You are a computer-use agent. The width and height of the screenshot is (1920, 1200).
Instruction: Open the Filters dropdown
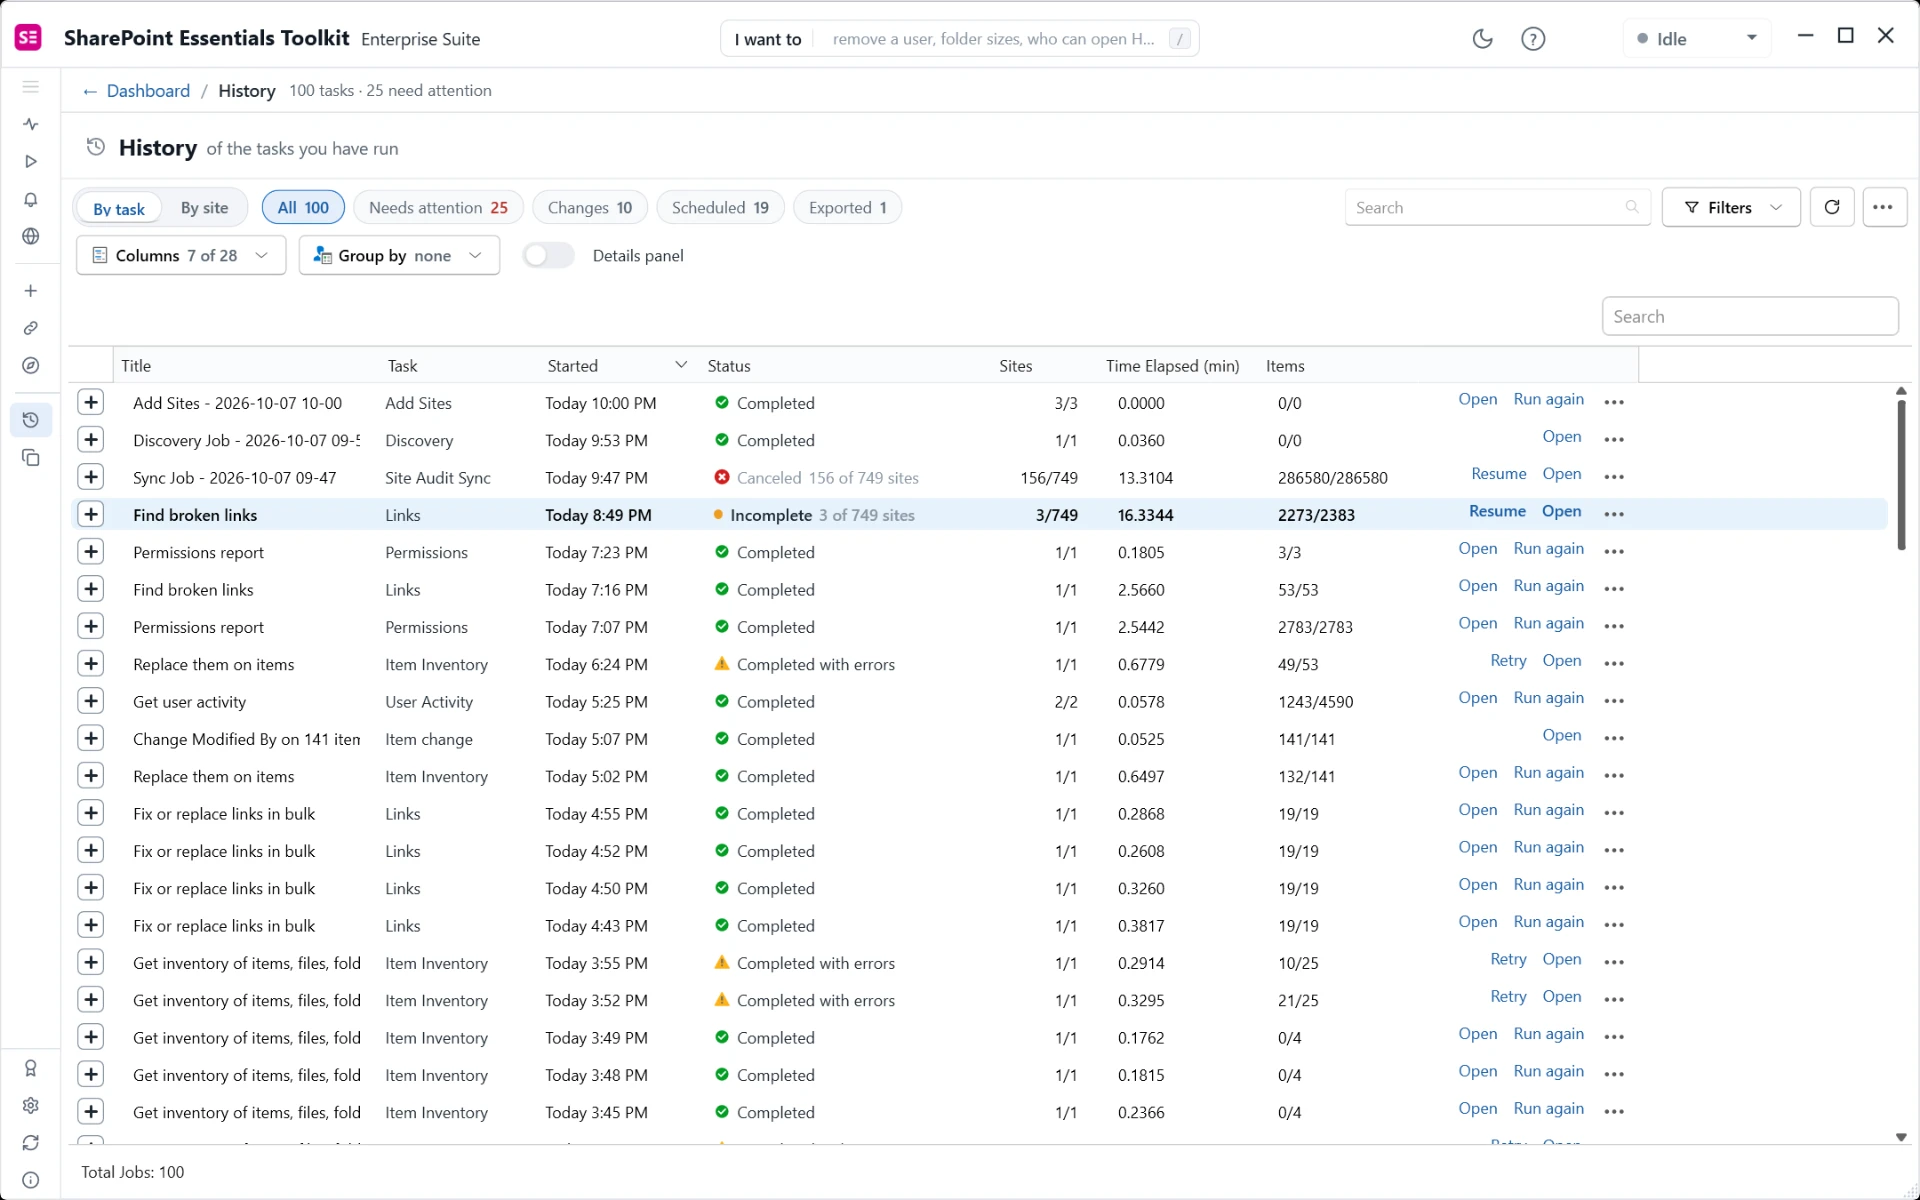[1731, 207]
